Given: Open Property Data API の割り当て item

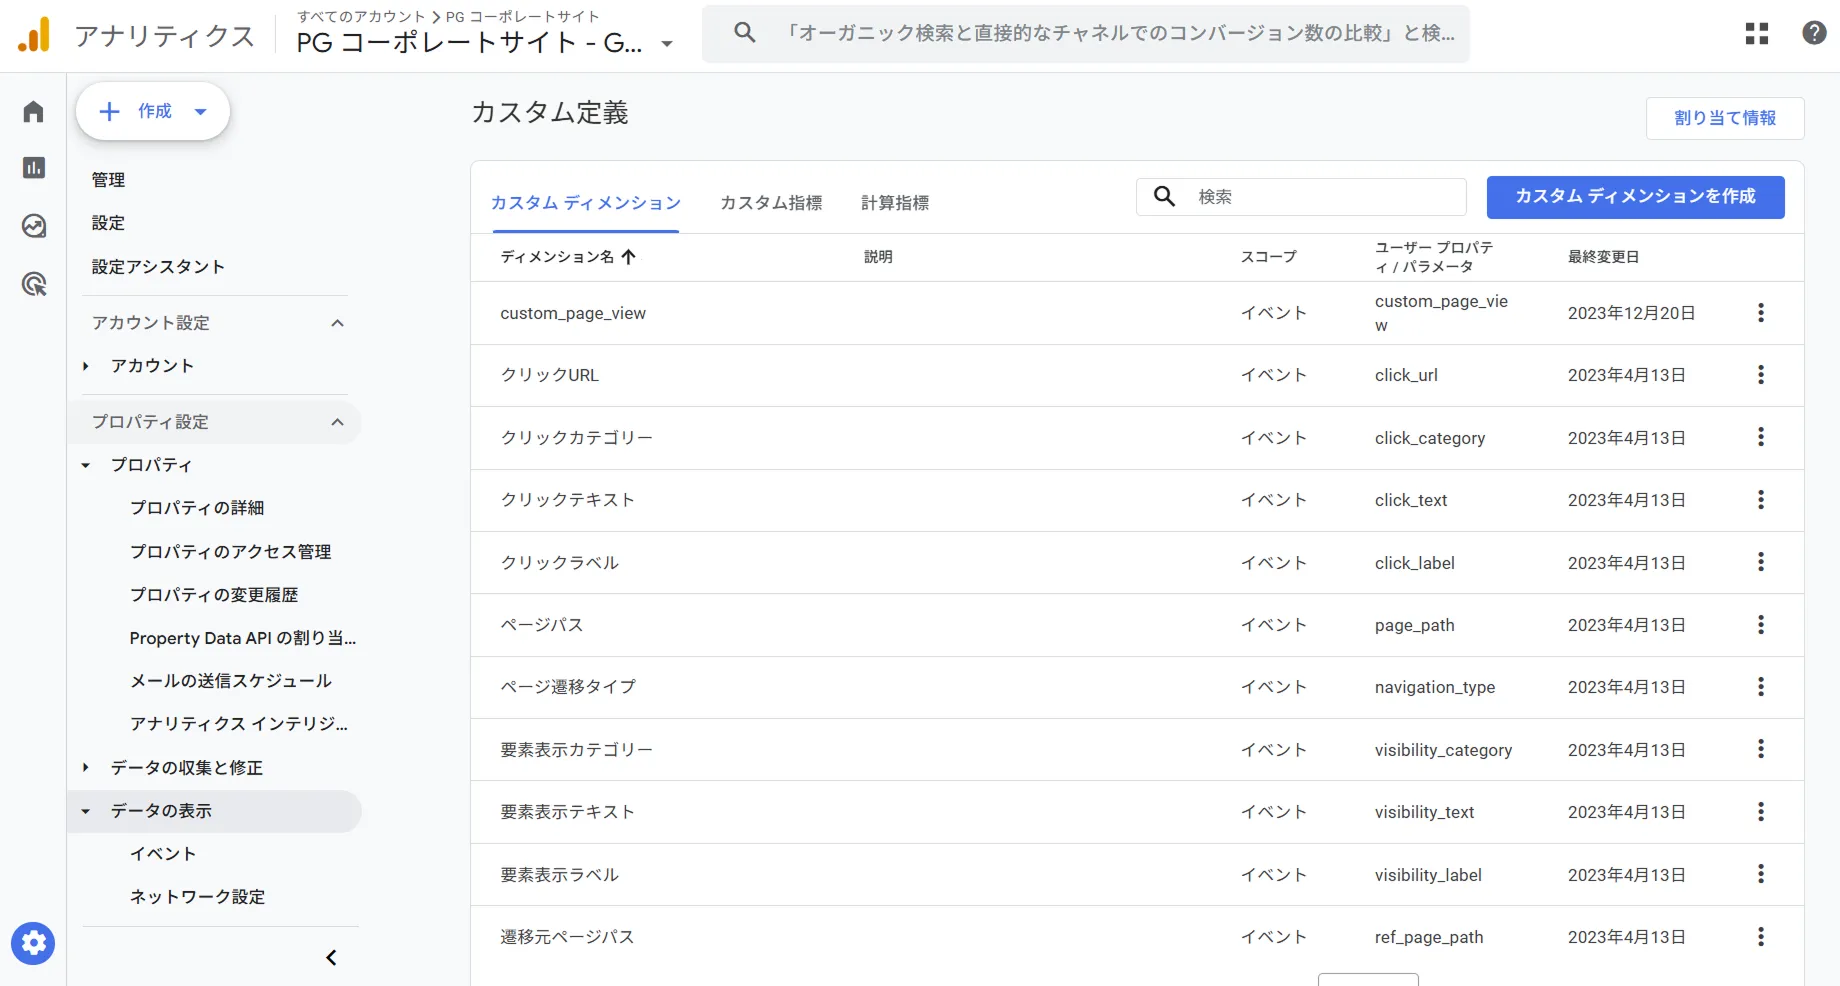Looking at the screenshot, I should point(243,638).
